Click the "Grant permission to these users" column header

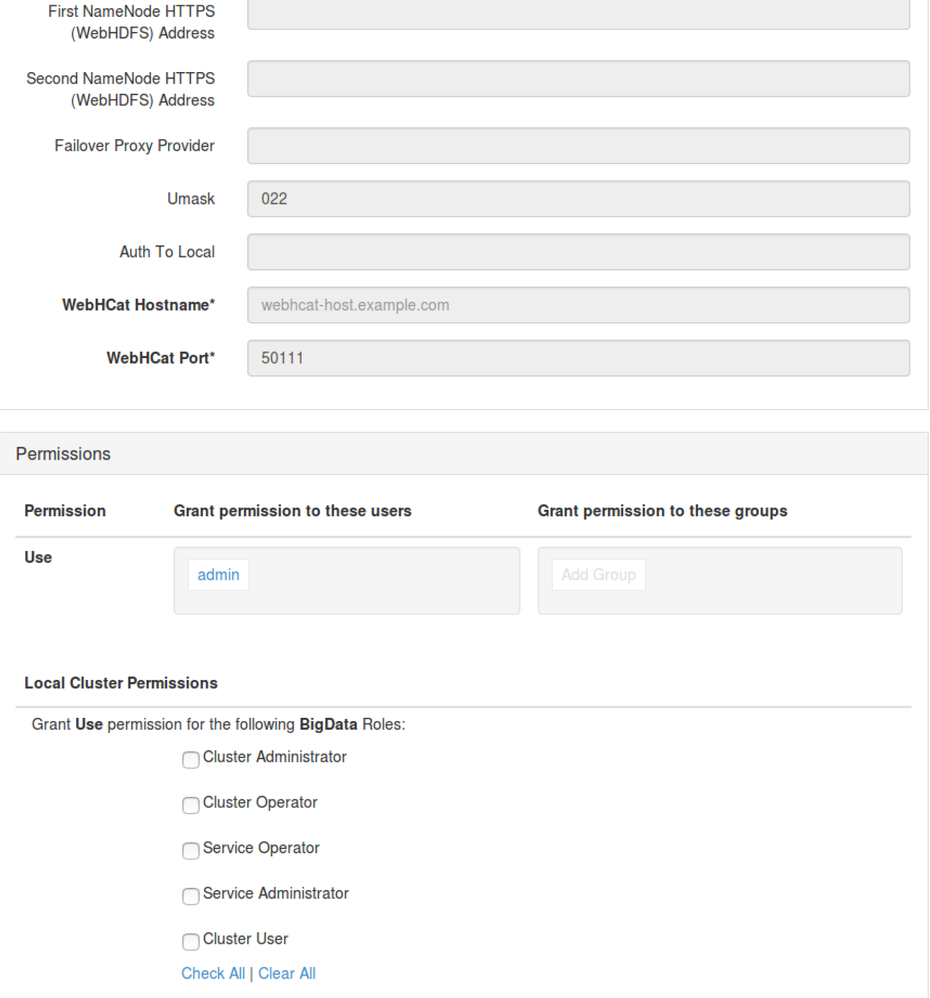292,511
